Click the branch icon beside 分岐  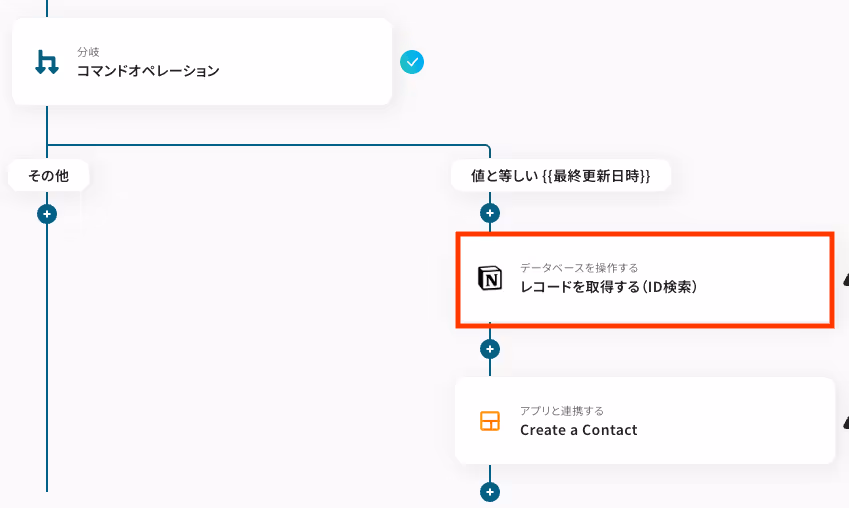coord(47,62)
